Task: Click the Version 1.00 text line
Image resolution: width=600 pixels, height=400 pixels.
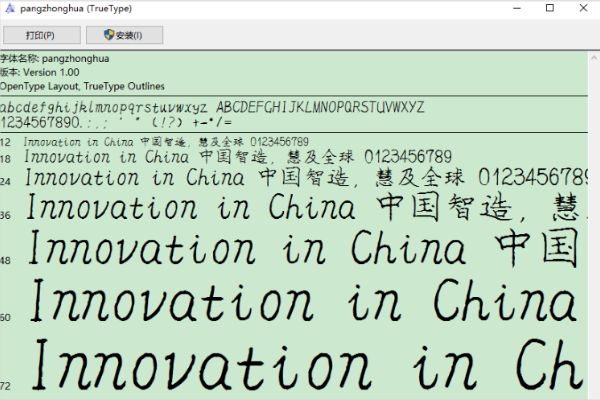Action: click(x=40, y=72)
